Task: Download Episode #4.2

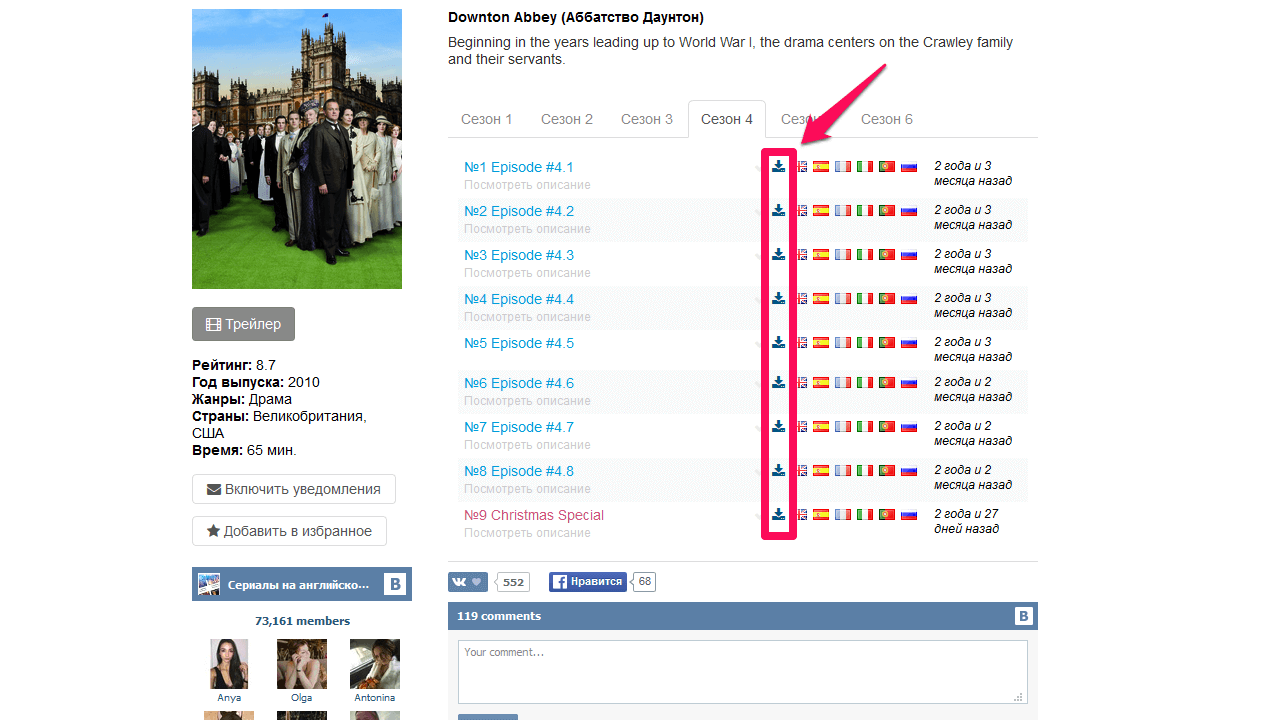Action: pos(779,210)
